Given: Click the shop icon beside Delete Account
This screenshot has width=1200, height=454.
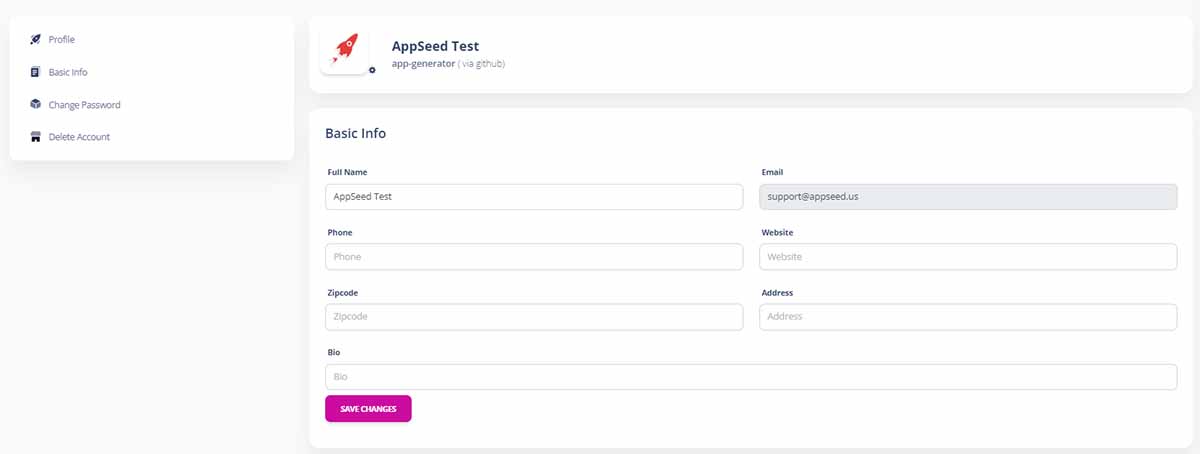Looking at the screenshot, I should pyautogui.click(x=35, y=137).
